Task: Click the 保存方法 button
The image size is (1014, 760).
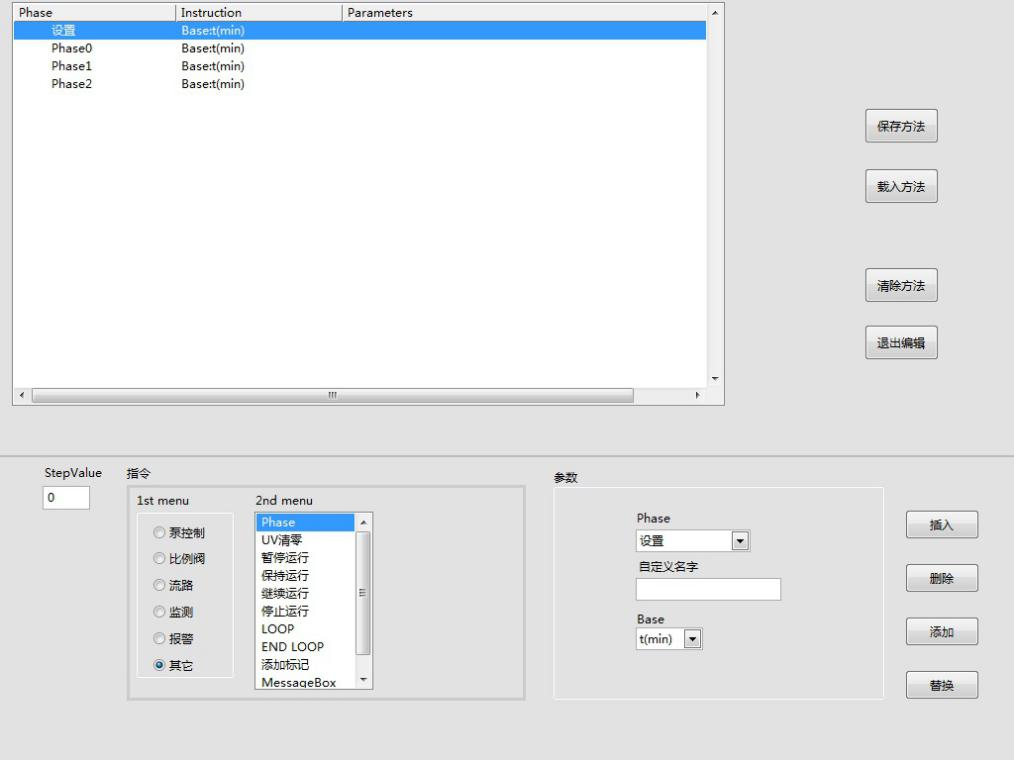Action: click(900, 127)
